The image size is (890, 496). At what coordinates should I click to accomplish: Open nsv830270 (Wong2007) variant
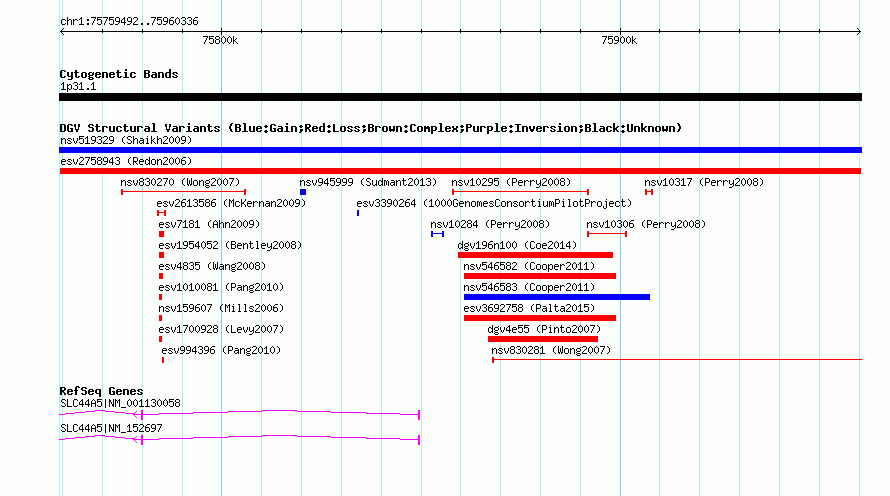[180, 182]
